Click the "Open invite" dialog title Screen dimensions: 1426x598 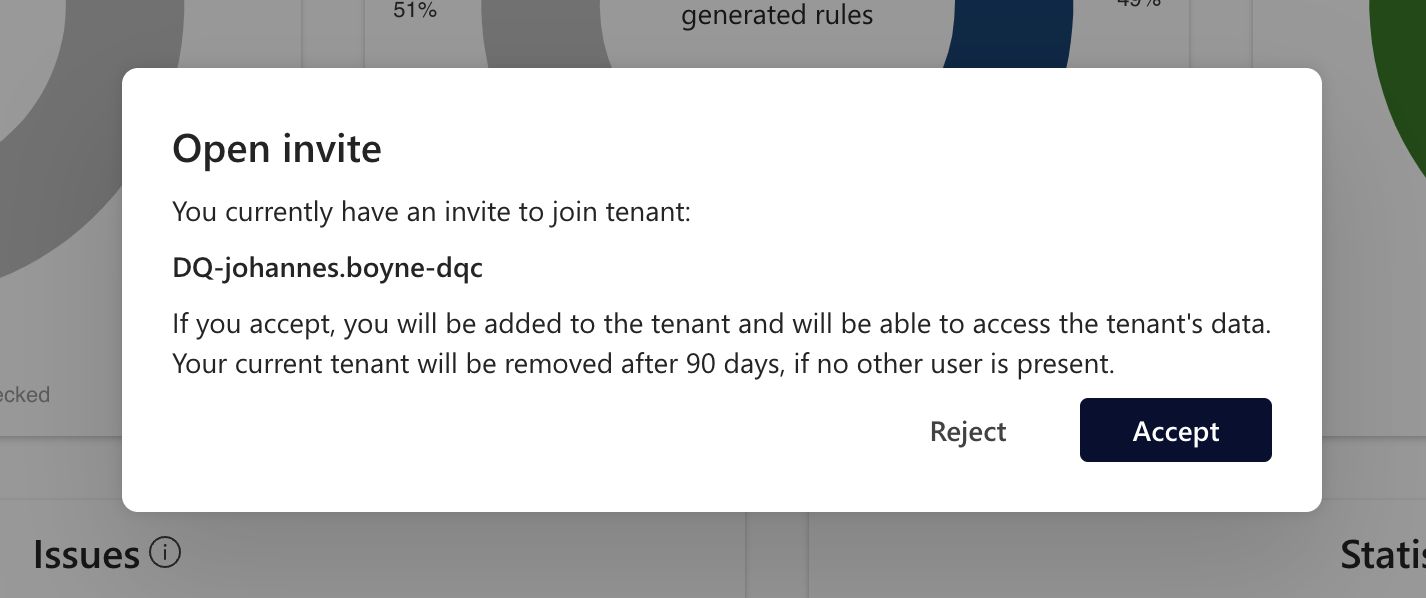pyautogui.click(x=277, y=149)
